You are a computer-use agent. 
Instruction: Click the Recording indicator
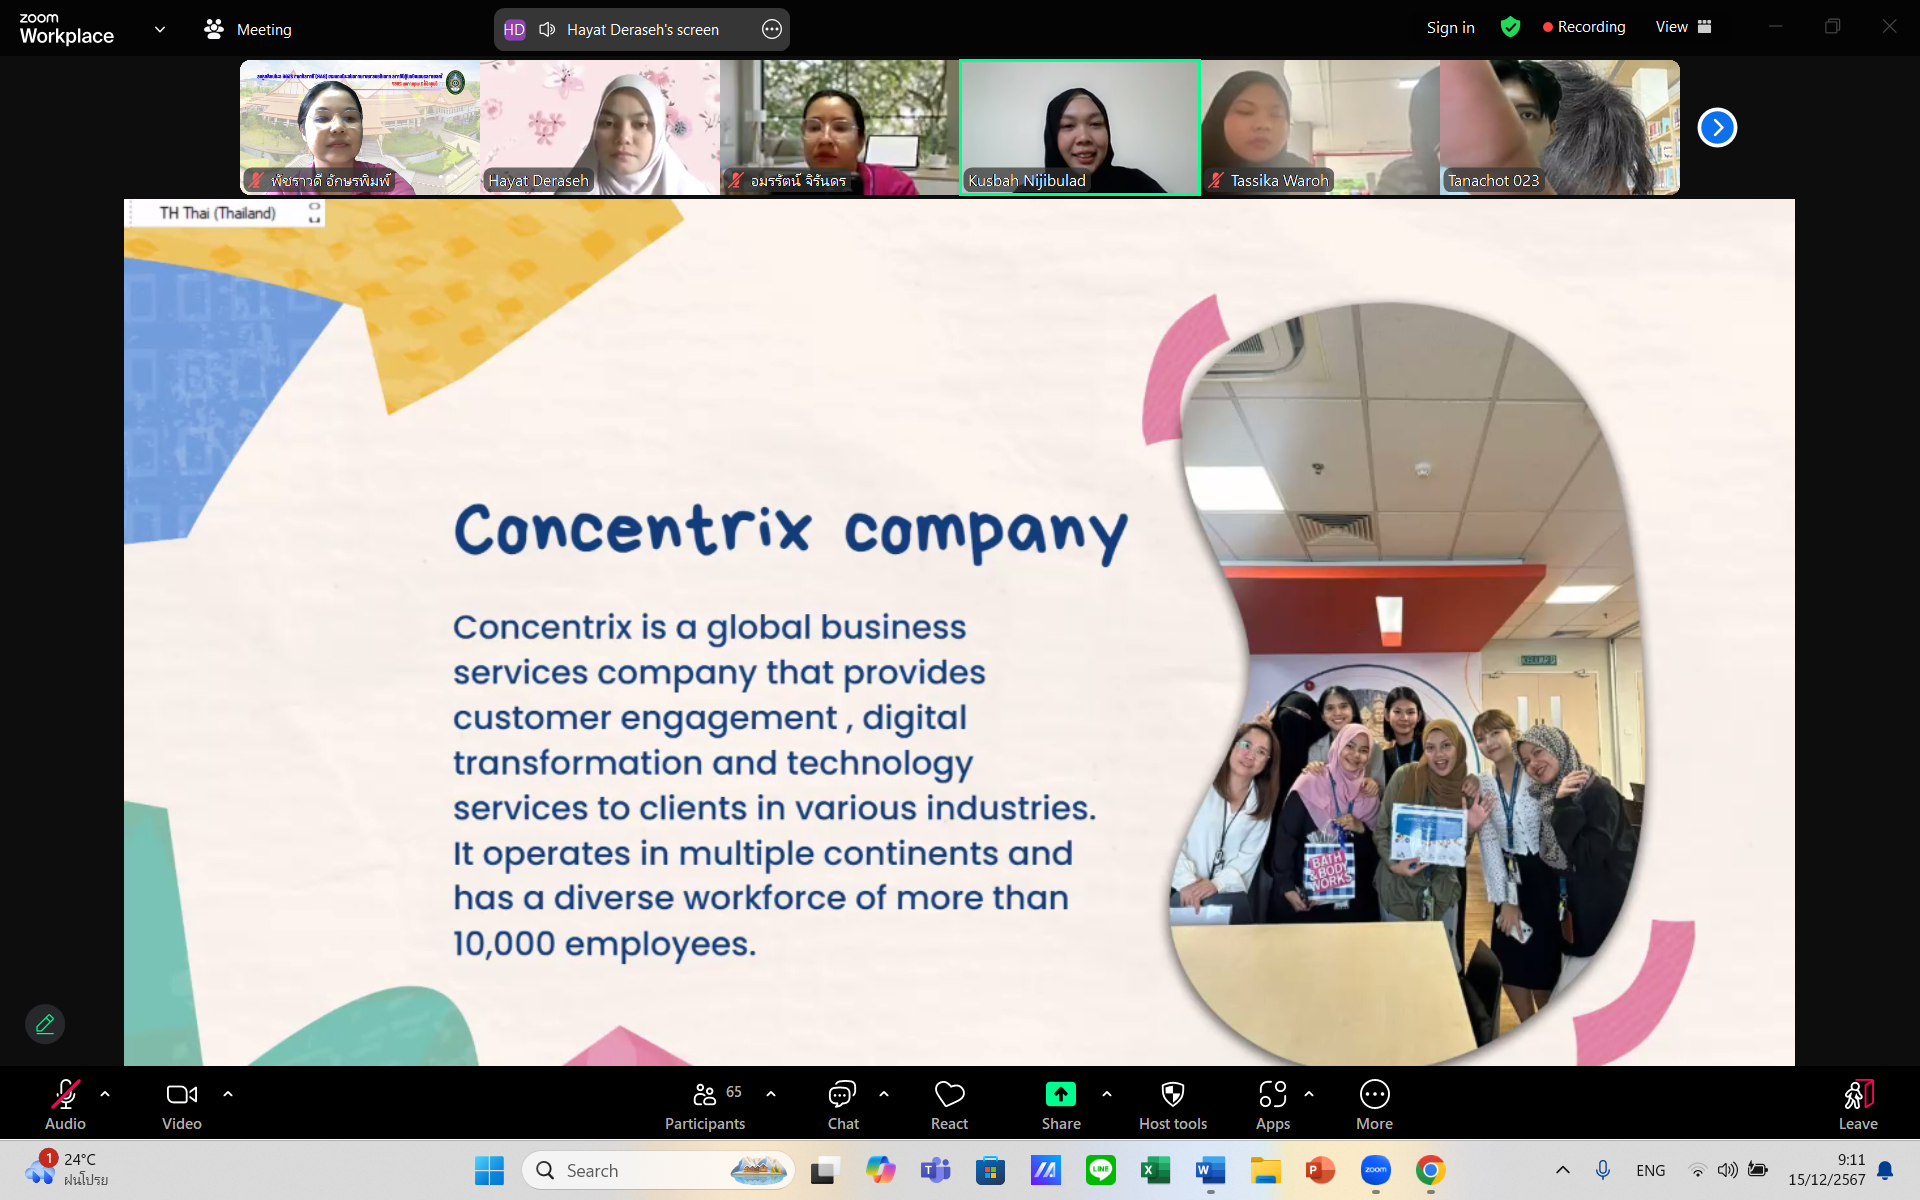1584,27
